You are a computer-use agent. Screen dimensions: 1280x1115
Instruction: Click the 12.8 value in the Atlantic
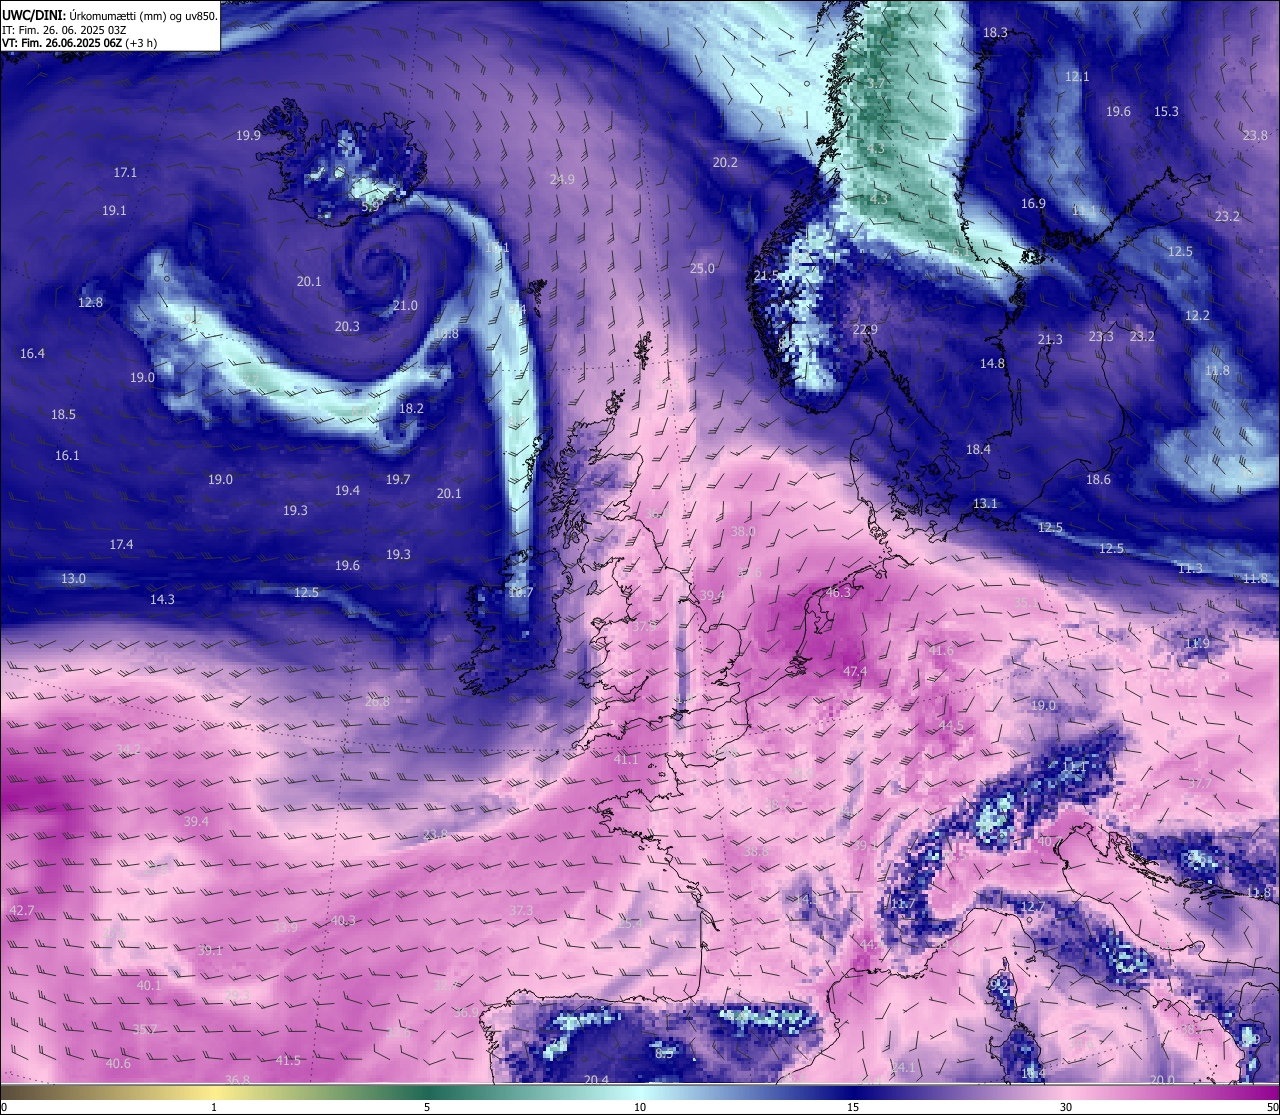91,303
